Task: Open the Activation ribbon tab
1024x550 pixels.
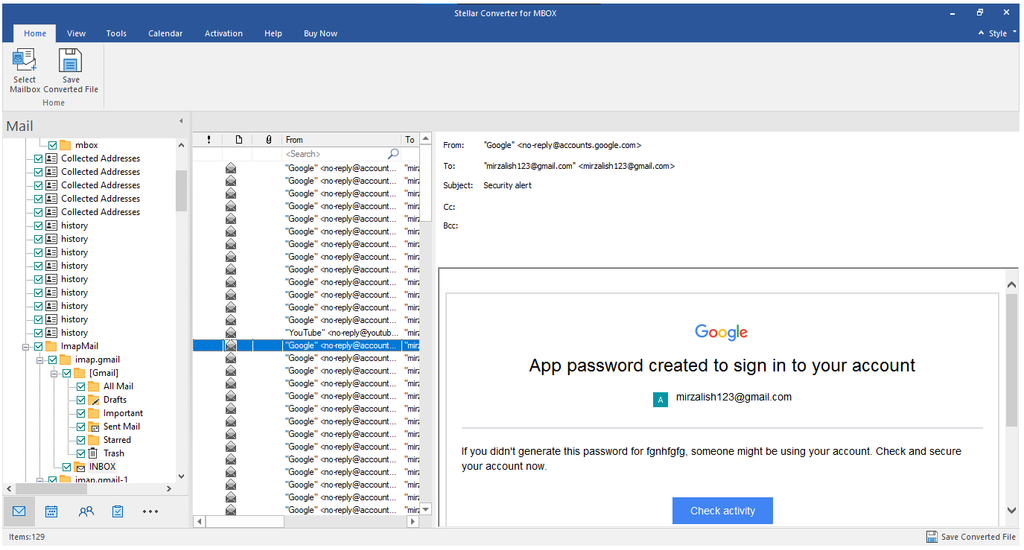Action: point(223,33)
